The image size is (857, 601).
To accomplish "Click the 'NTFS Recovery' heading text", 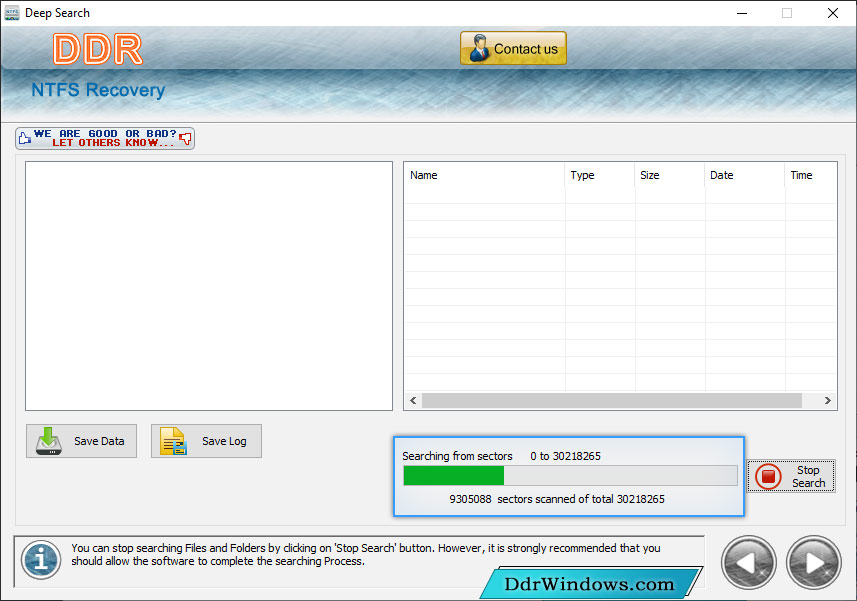I will 98,90.
